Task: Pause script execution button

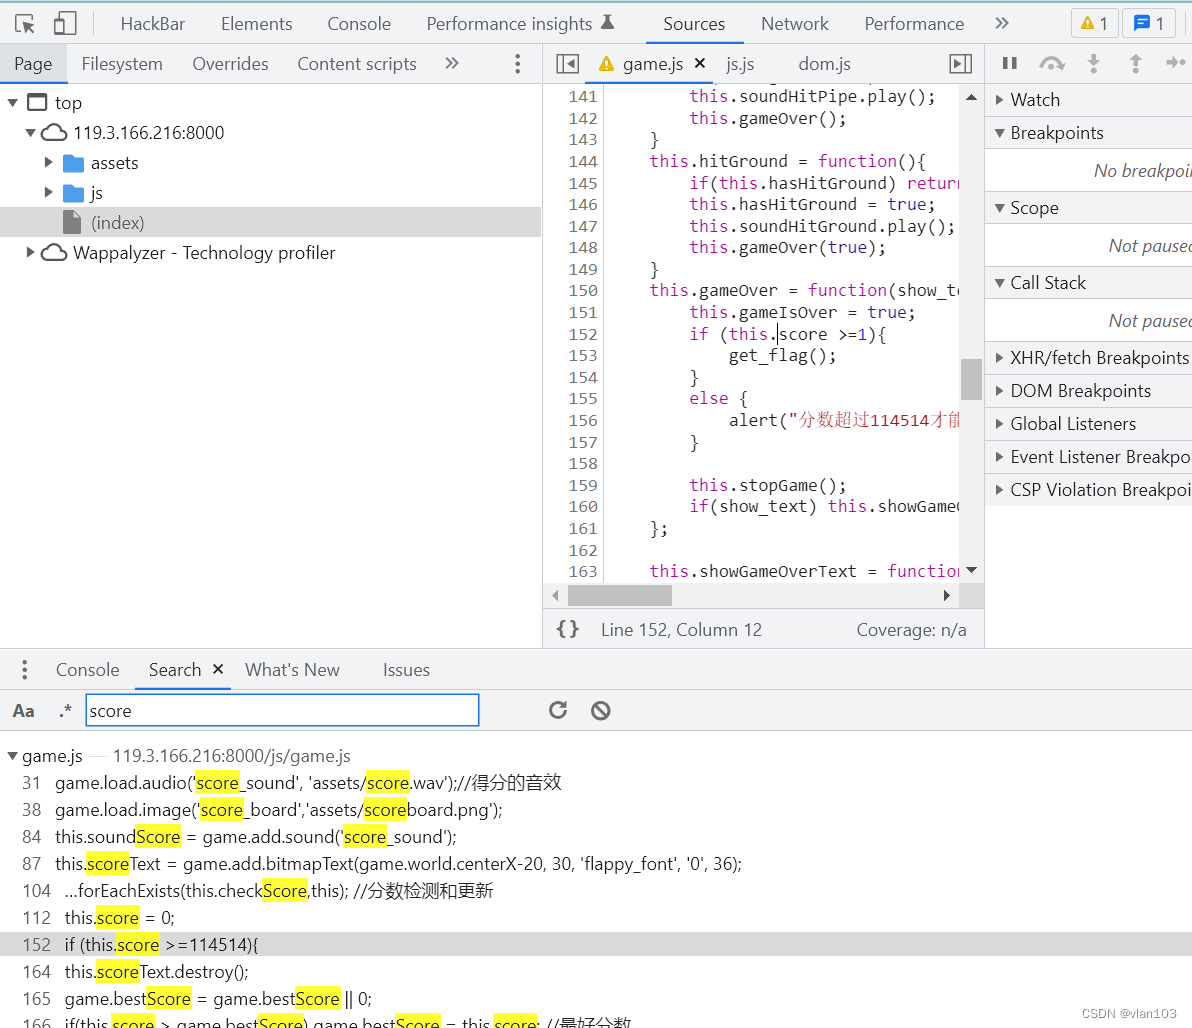Action: [x=1010, y=63]
